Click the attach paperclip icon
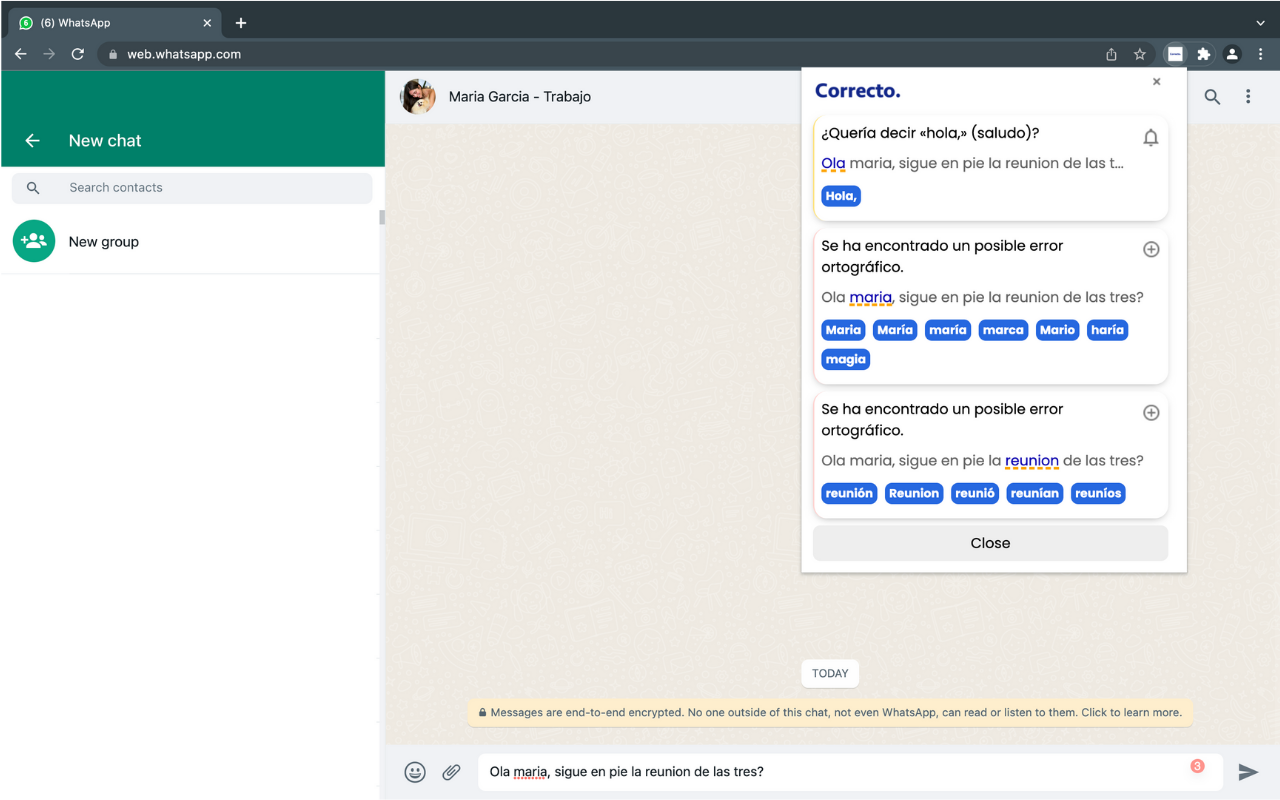The image size is (1280, 800). [x=452, y=772]
